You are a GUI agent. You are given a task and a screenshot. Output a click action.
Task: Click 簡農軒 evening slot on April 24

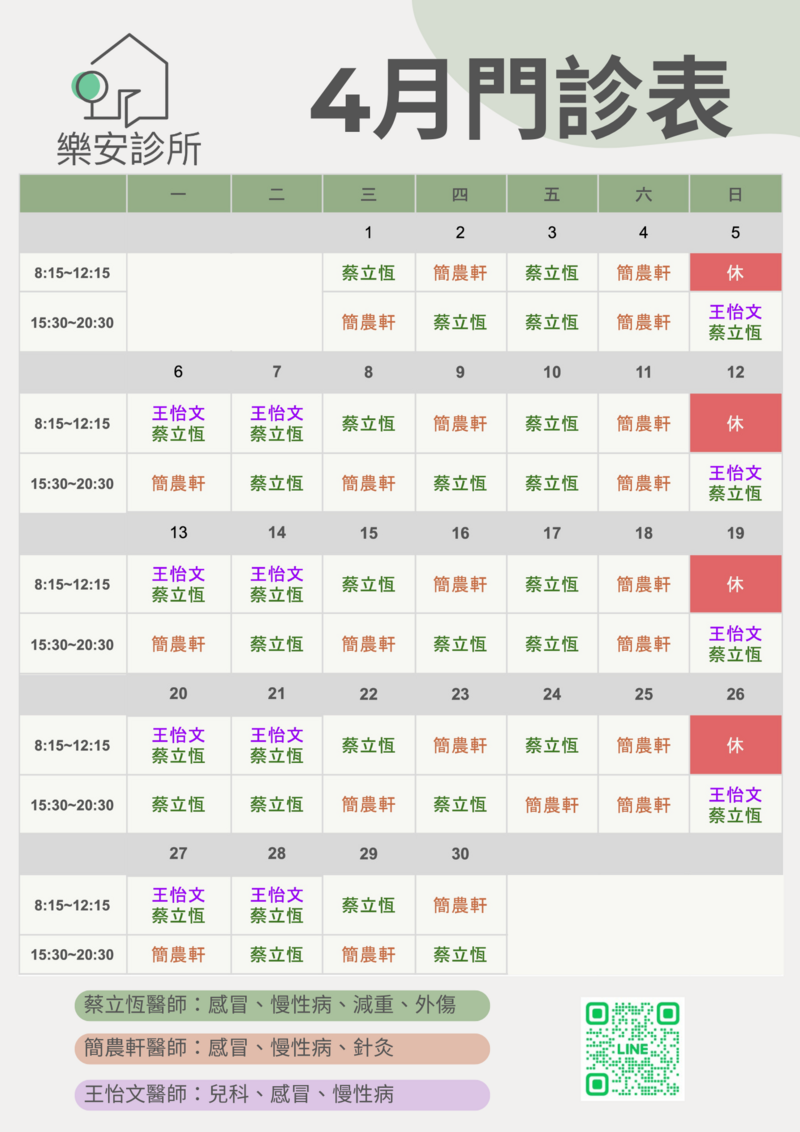click(x=552, y=805)
